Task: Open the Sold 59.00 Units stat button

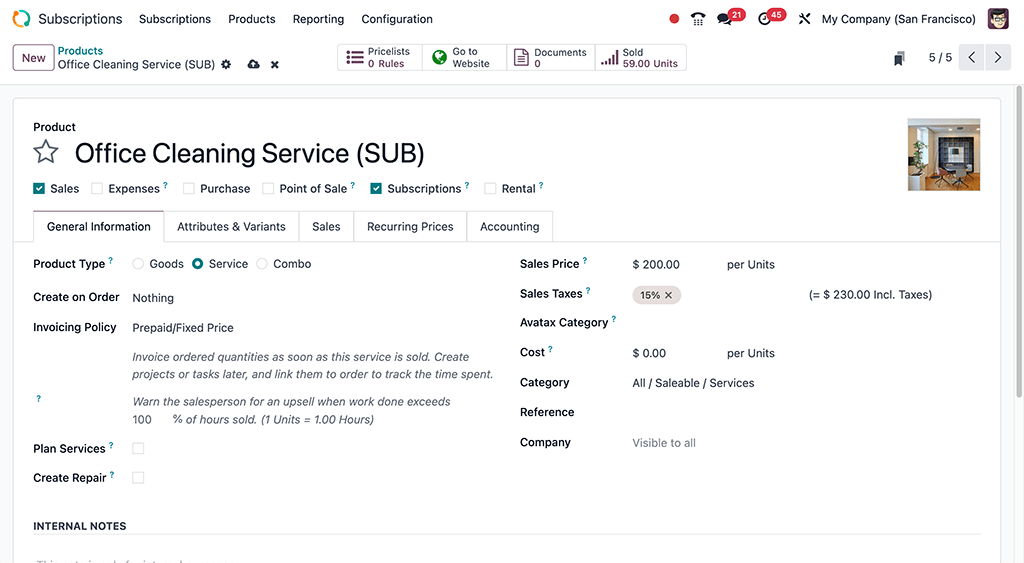Action: point(641,58)
